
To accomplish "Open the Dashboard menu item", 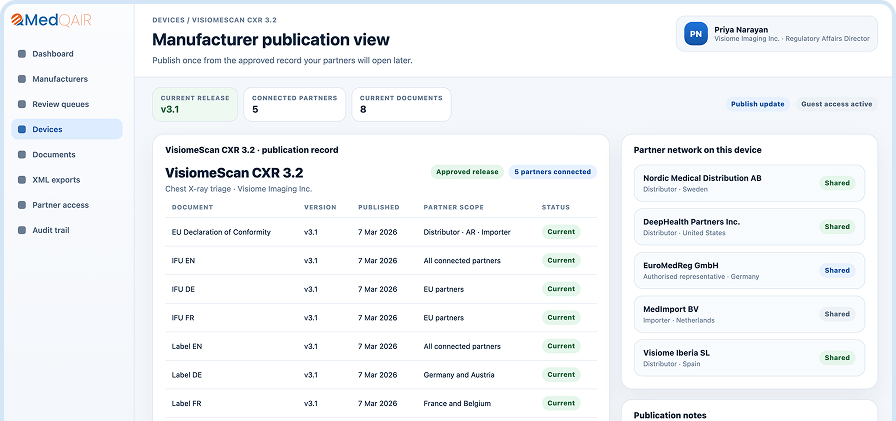I will coord(67,54).
